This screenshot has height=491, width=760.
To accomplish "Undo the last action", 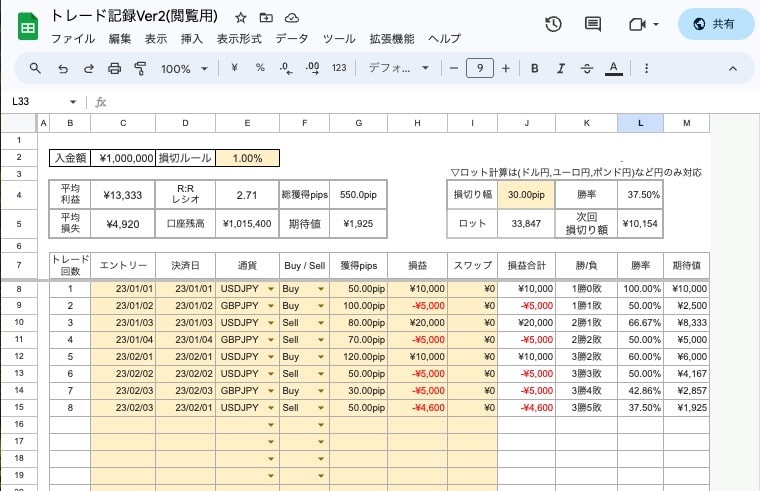I will [63, 69].
